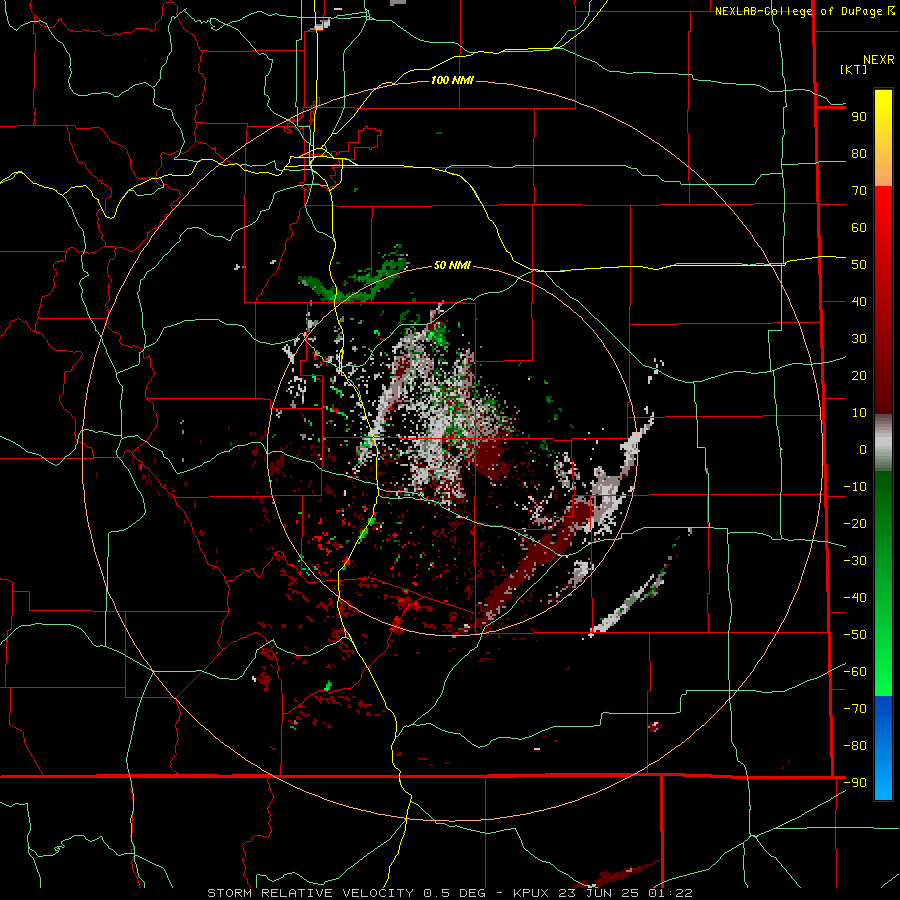The image size is (900, 900).
Task: Click the 80 value on the velocity scale
Action: 859,154
